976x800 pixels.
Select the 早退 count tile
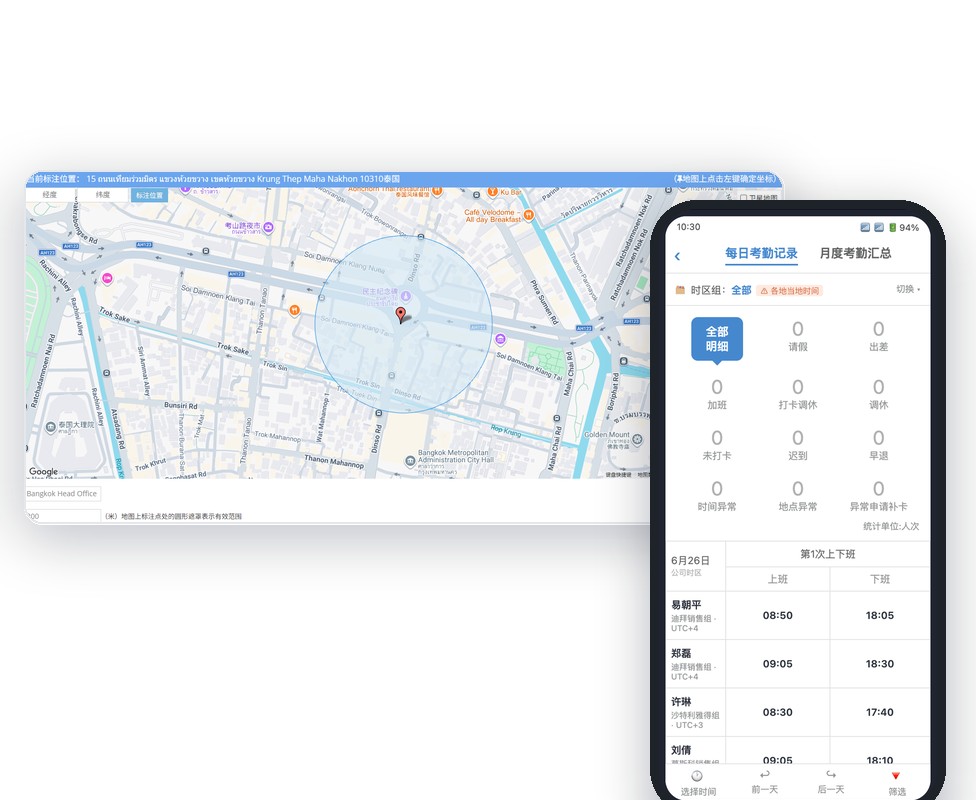[x=878, y=446]
